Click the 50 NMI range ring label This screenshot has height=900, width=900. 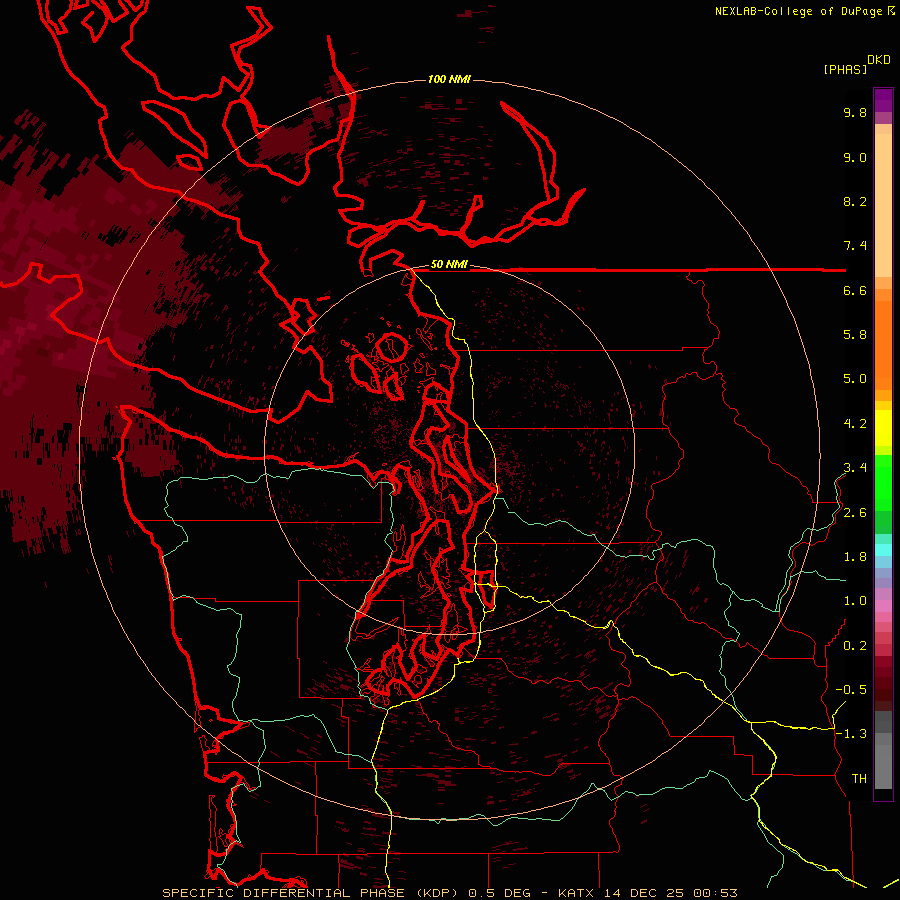pos(449,264)
